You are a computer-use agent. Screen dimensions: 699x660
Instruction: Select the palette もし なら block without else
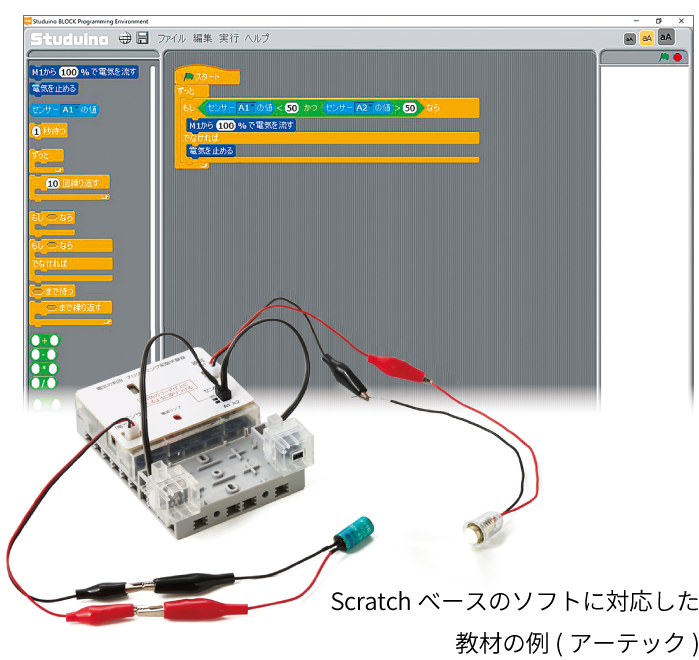click(52, 223)
